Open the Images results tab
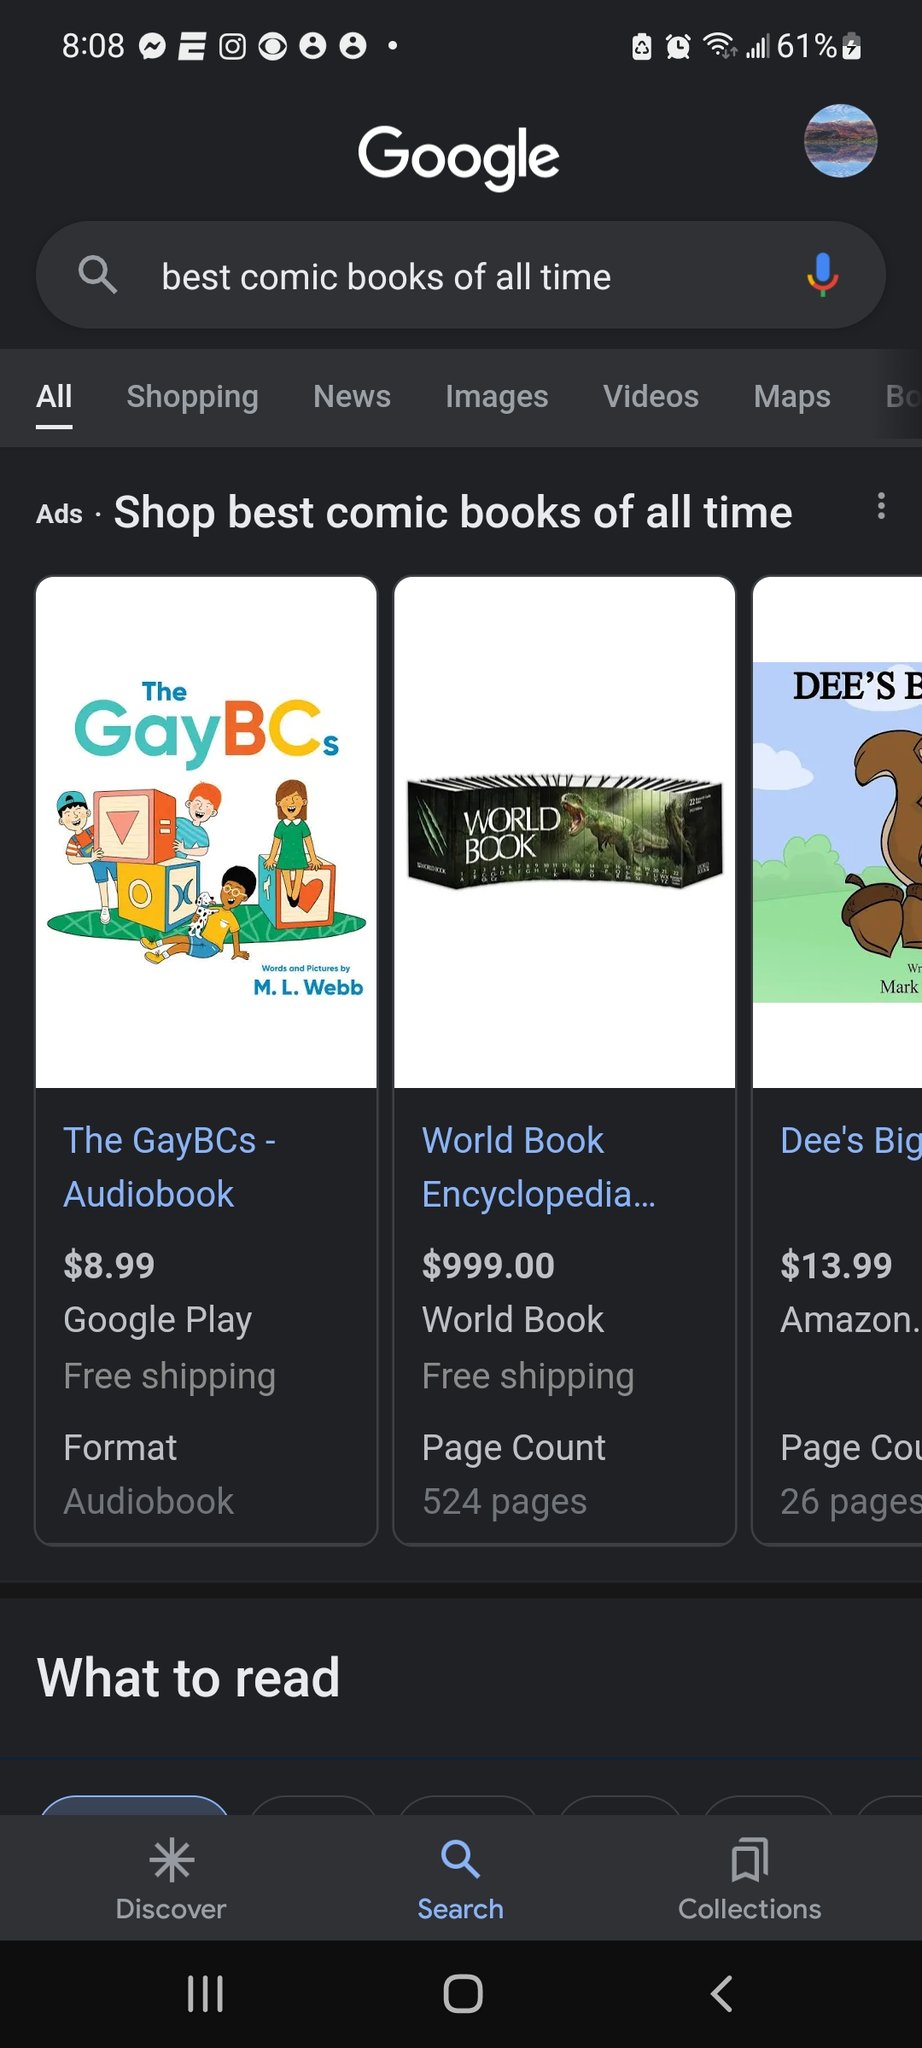 pos(497,397)
